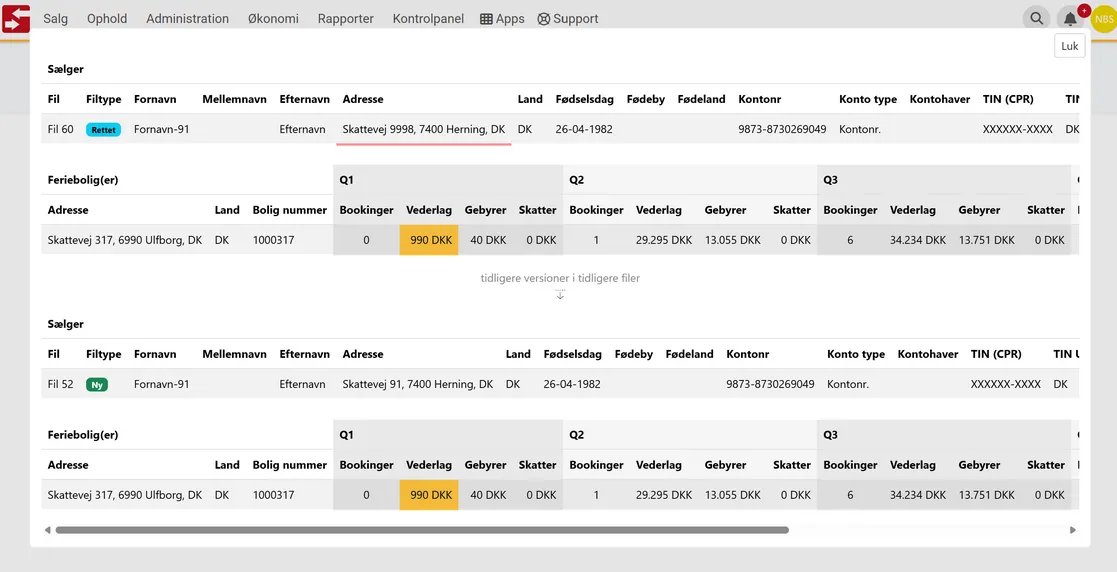Click the Q1 header in top Feriebolig table
Image resolution: width=1117 pixels, height=572 pixels.
346,180
